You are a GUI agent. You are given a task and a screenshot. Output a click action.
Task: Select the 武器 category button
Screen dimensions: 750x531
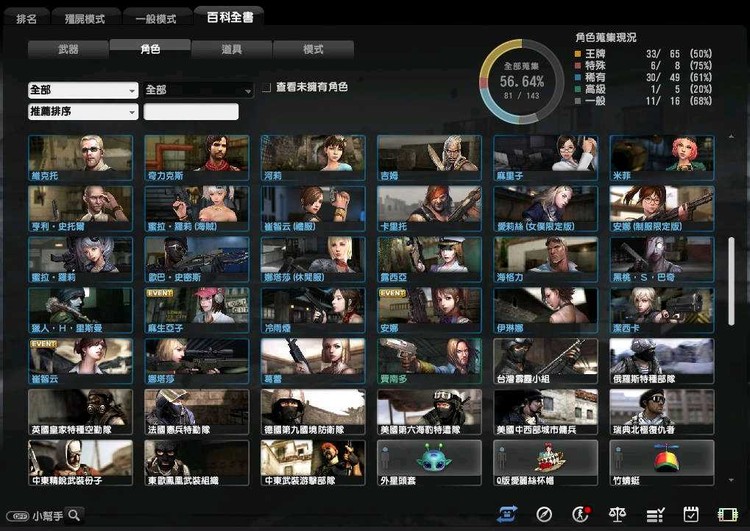click(x=68, y=49)
